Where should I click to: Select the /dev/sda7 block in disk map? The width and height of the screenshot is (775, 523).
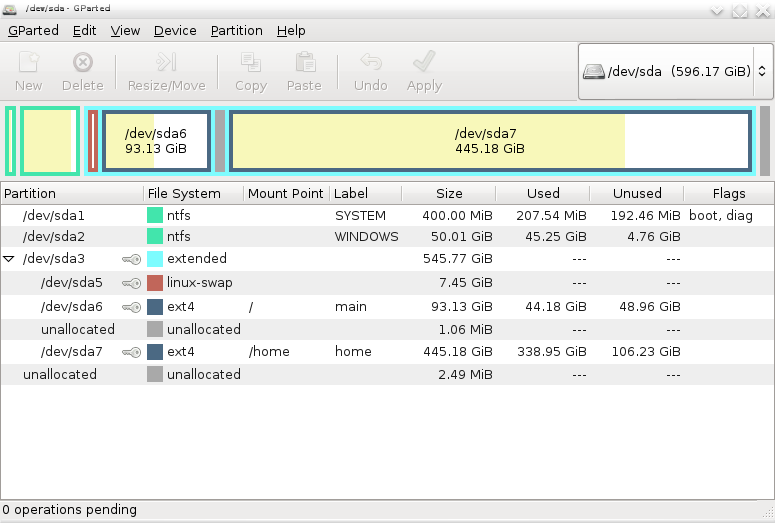click(x=489, y=141)
